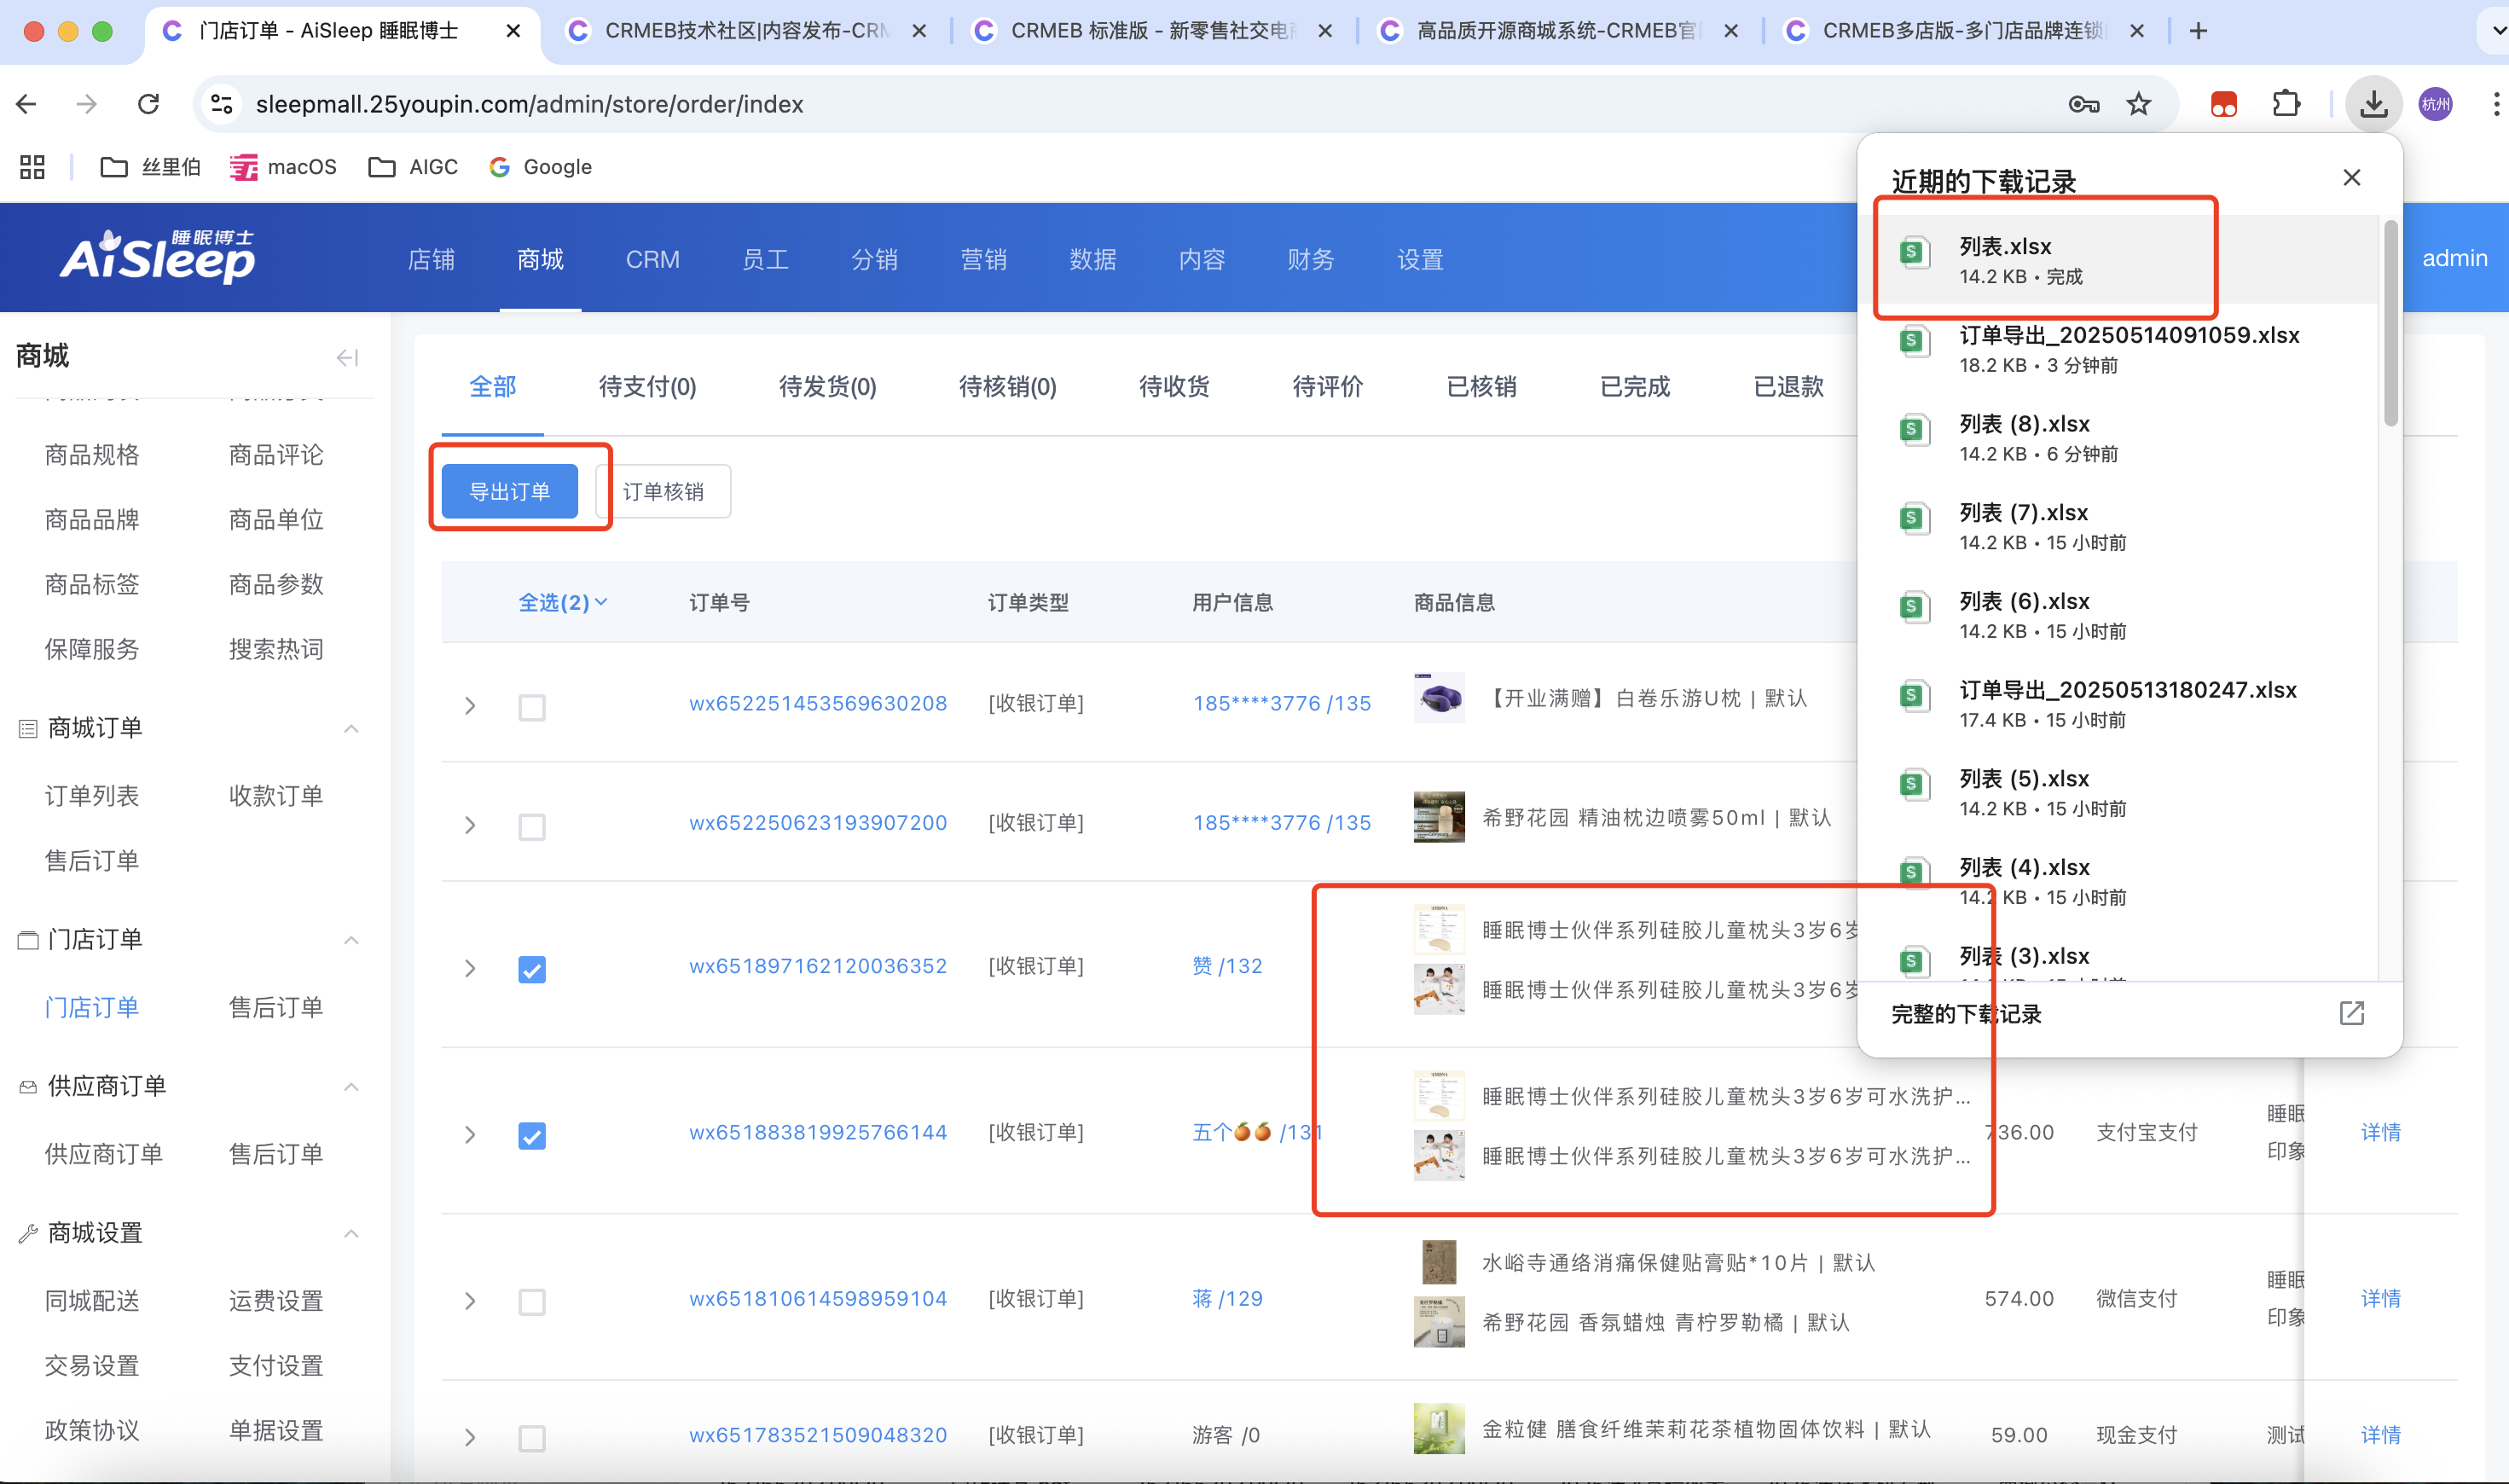Open the 营销 top navigation menu

983,260
